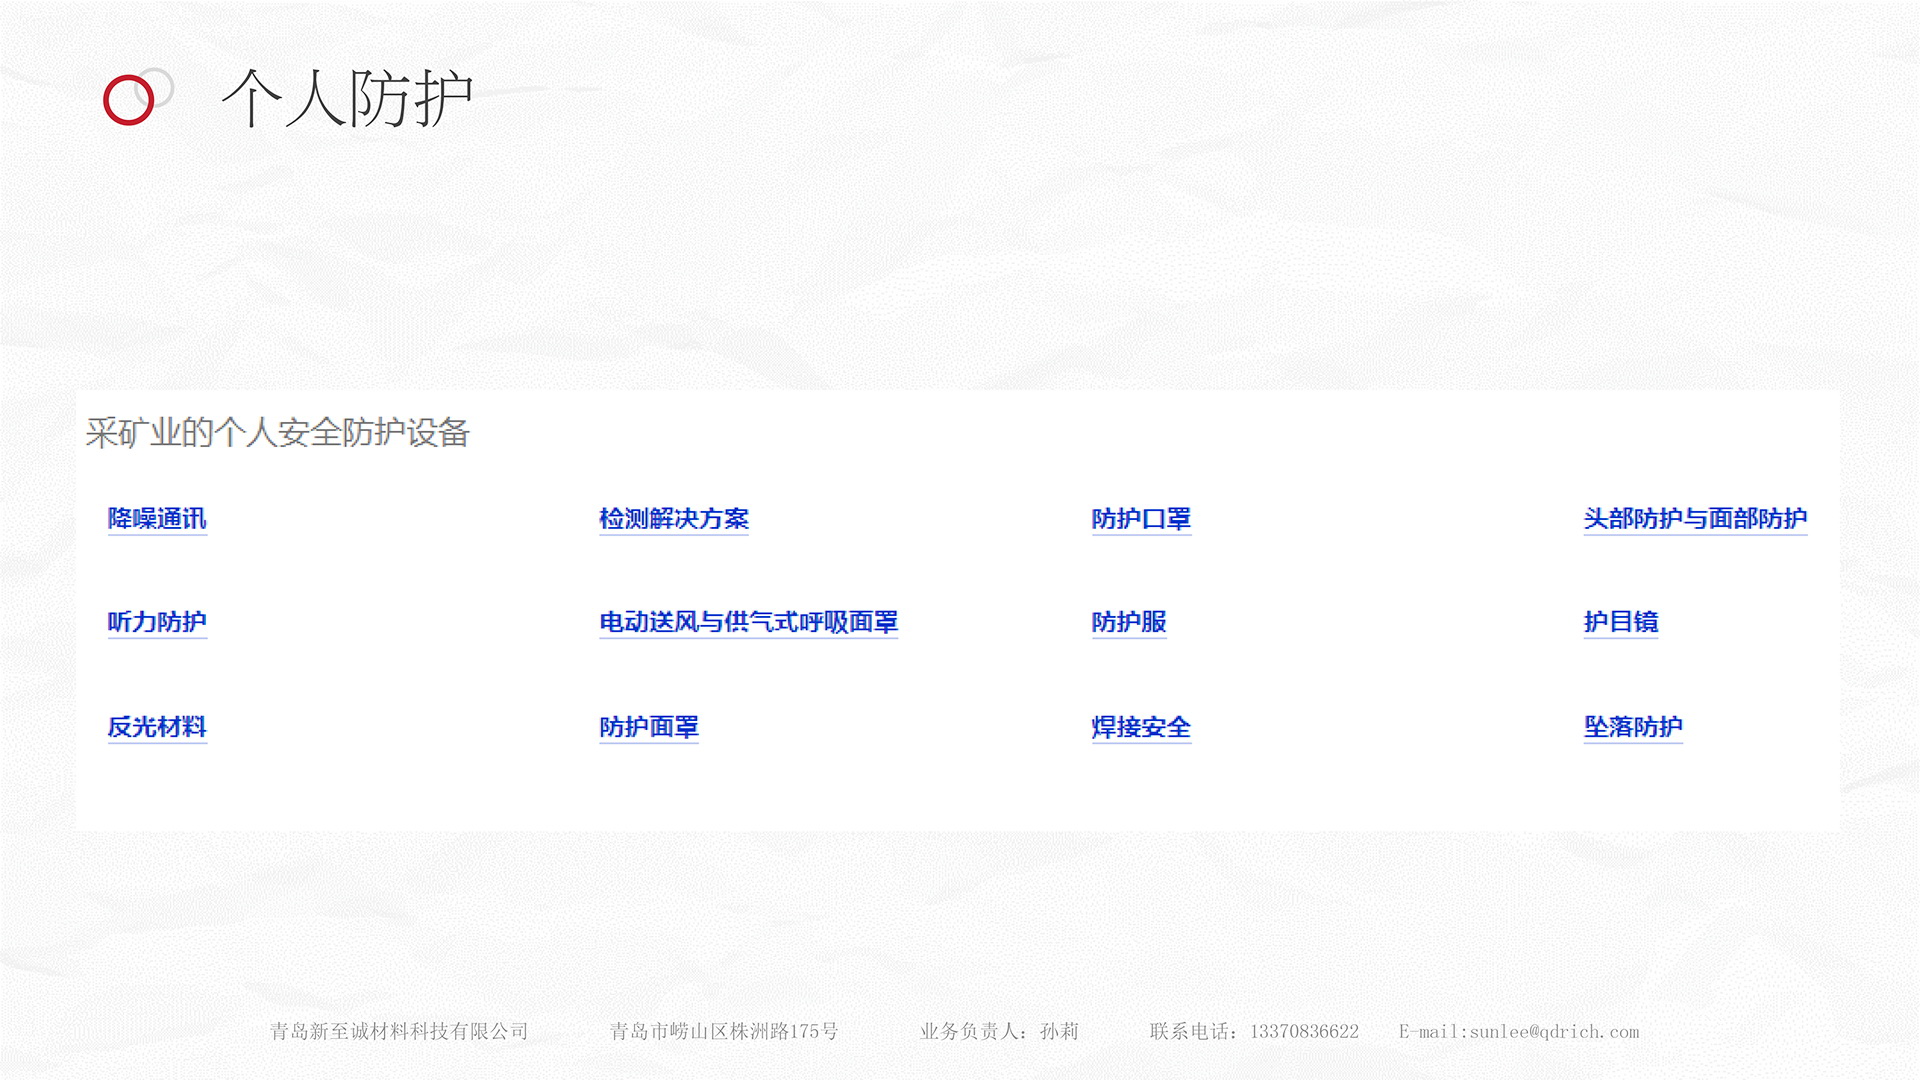Open the 焊接安全 link

[1141, 727]
